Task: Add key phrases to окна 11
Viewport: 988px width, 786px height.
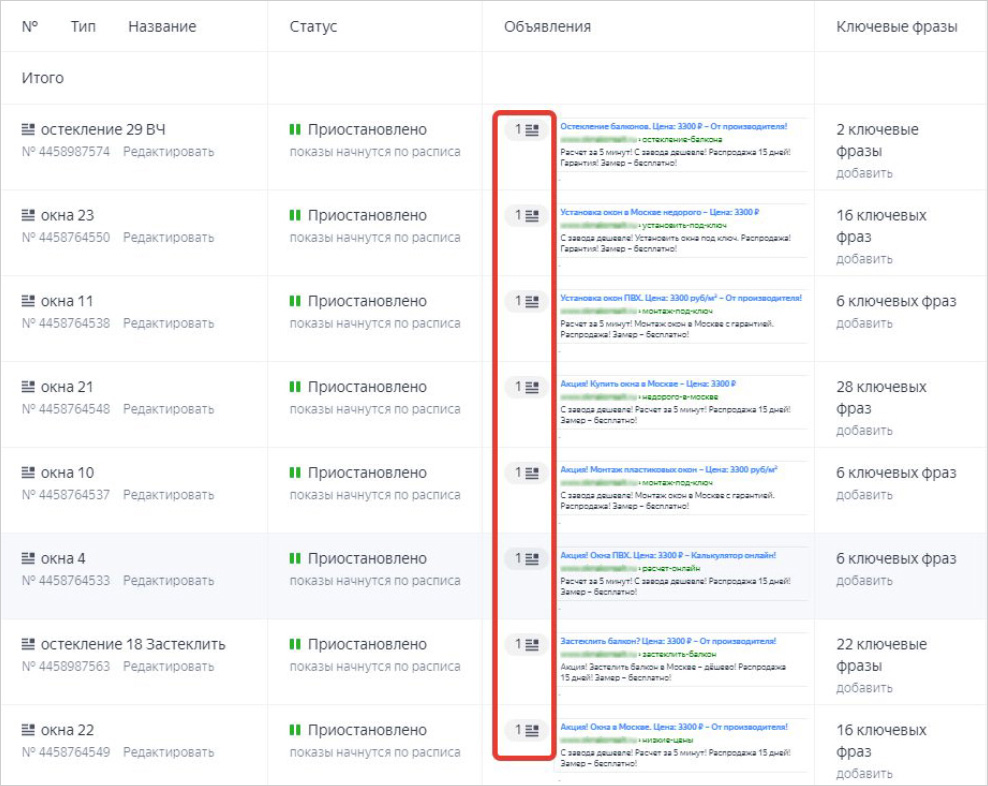Action: 864,323
